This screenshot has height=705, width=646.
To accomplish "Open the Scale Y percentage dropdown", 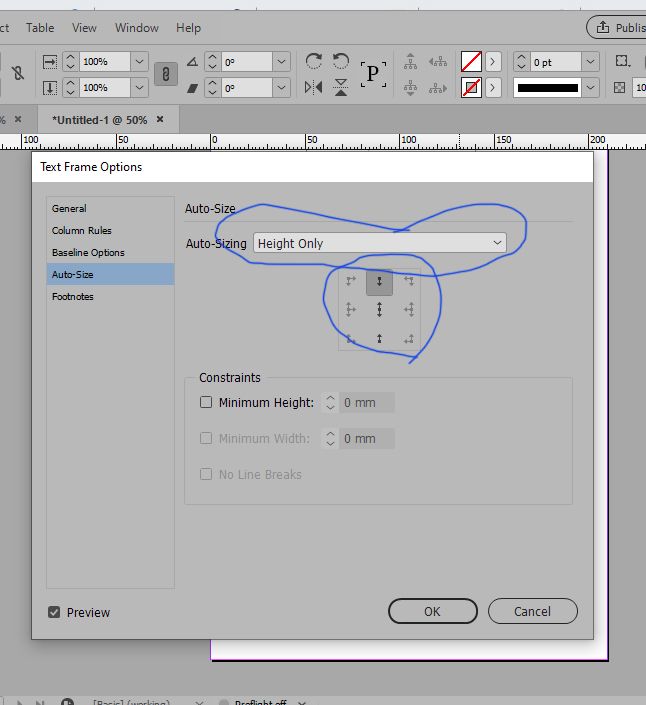I will pos(139,88).
